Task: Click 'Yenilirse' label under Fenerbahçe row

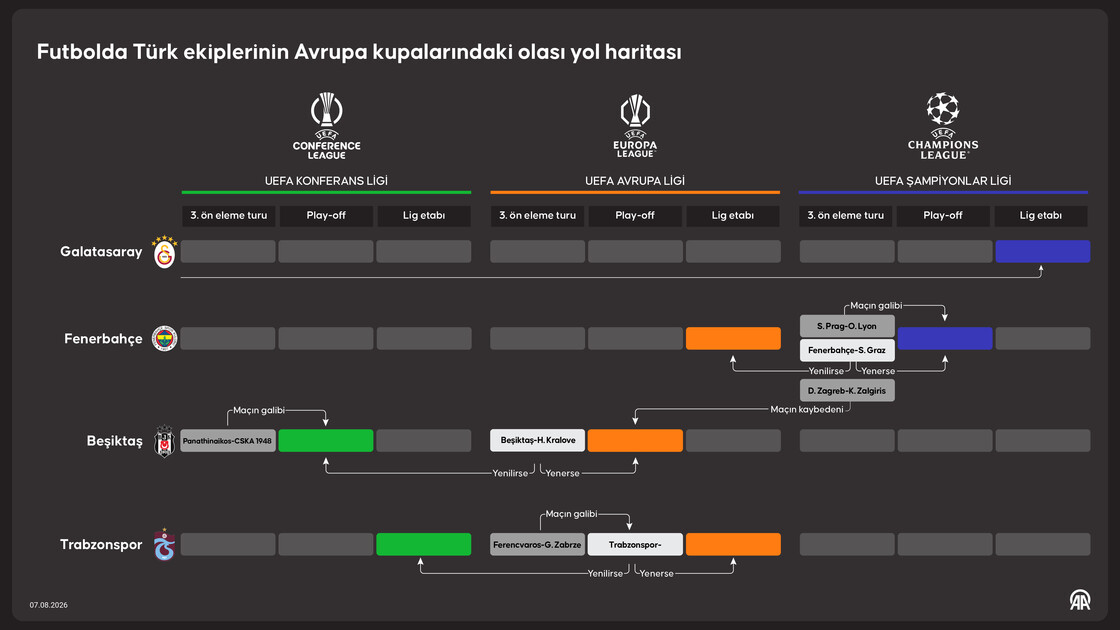Action: click(826, 371)
